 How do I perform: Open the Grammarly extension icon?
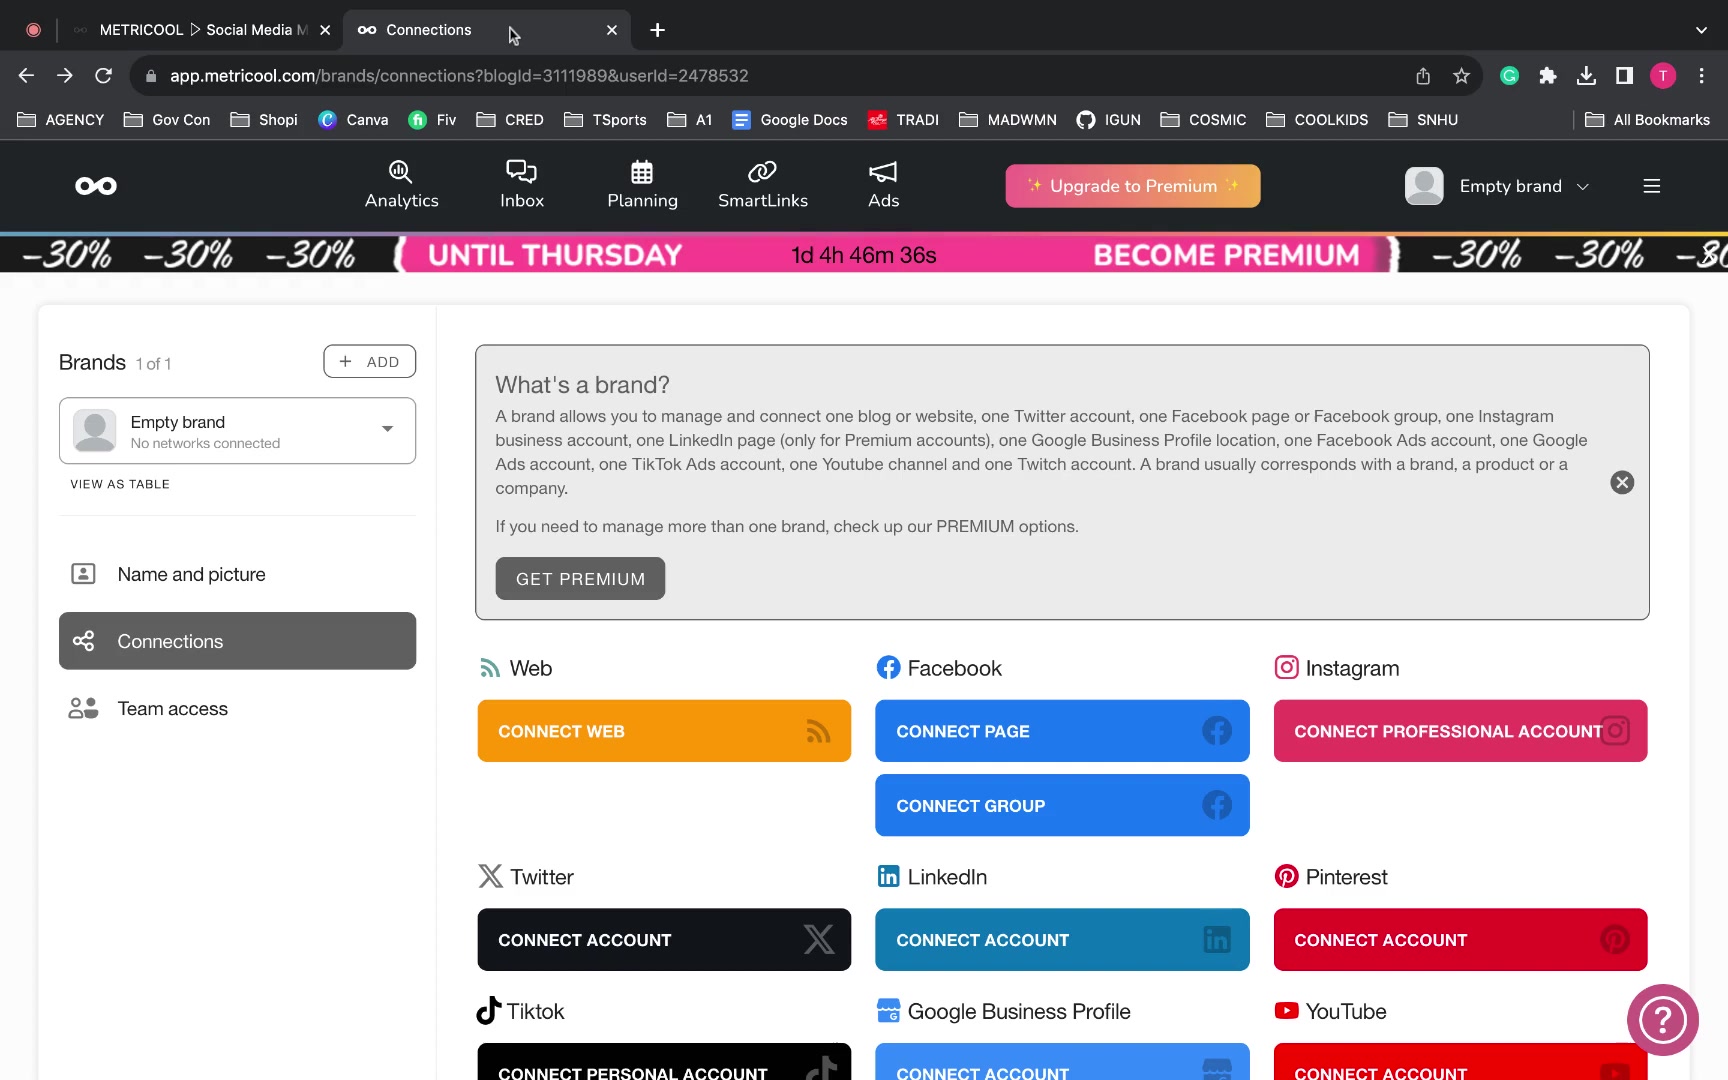click(x=1510, y=76)
